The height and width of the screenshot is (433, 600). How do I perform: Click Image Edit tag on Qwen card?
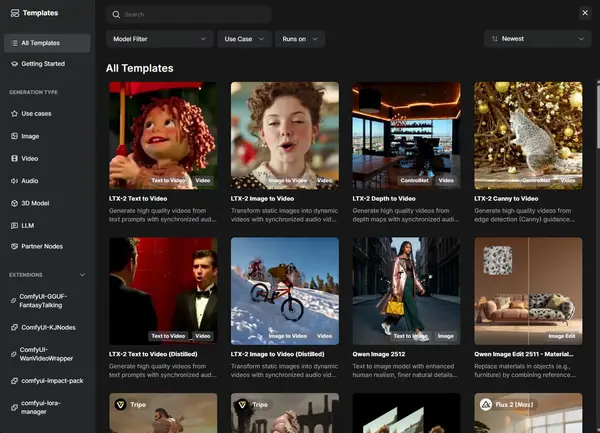pos(562,336)
